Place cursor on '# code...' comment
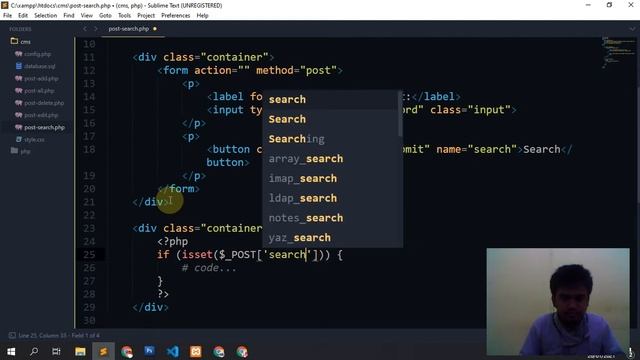The width and height of the screenshot is (640, 360). [209, 268]
